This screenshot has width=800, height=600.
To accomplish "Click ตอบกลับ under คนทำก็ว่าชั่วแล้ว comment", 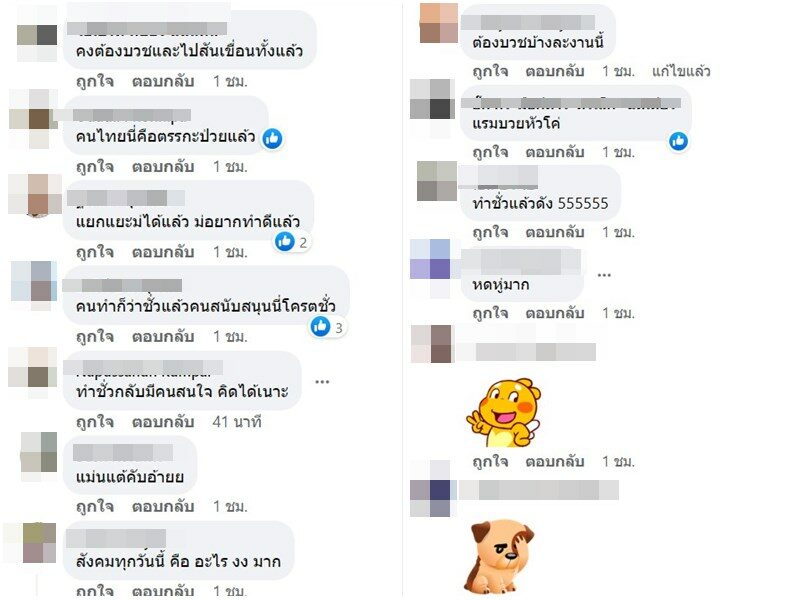I will 163,337.
